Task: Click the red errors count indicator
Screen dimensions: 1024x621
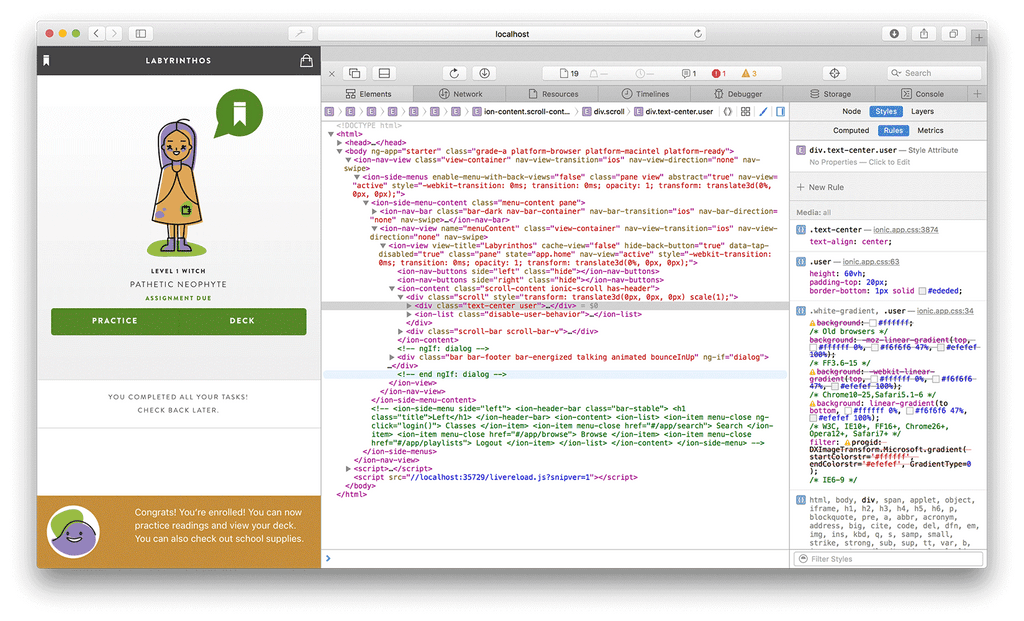Action: 719,73
